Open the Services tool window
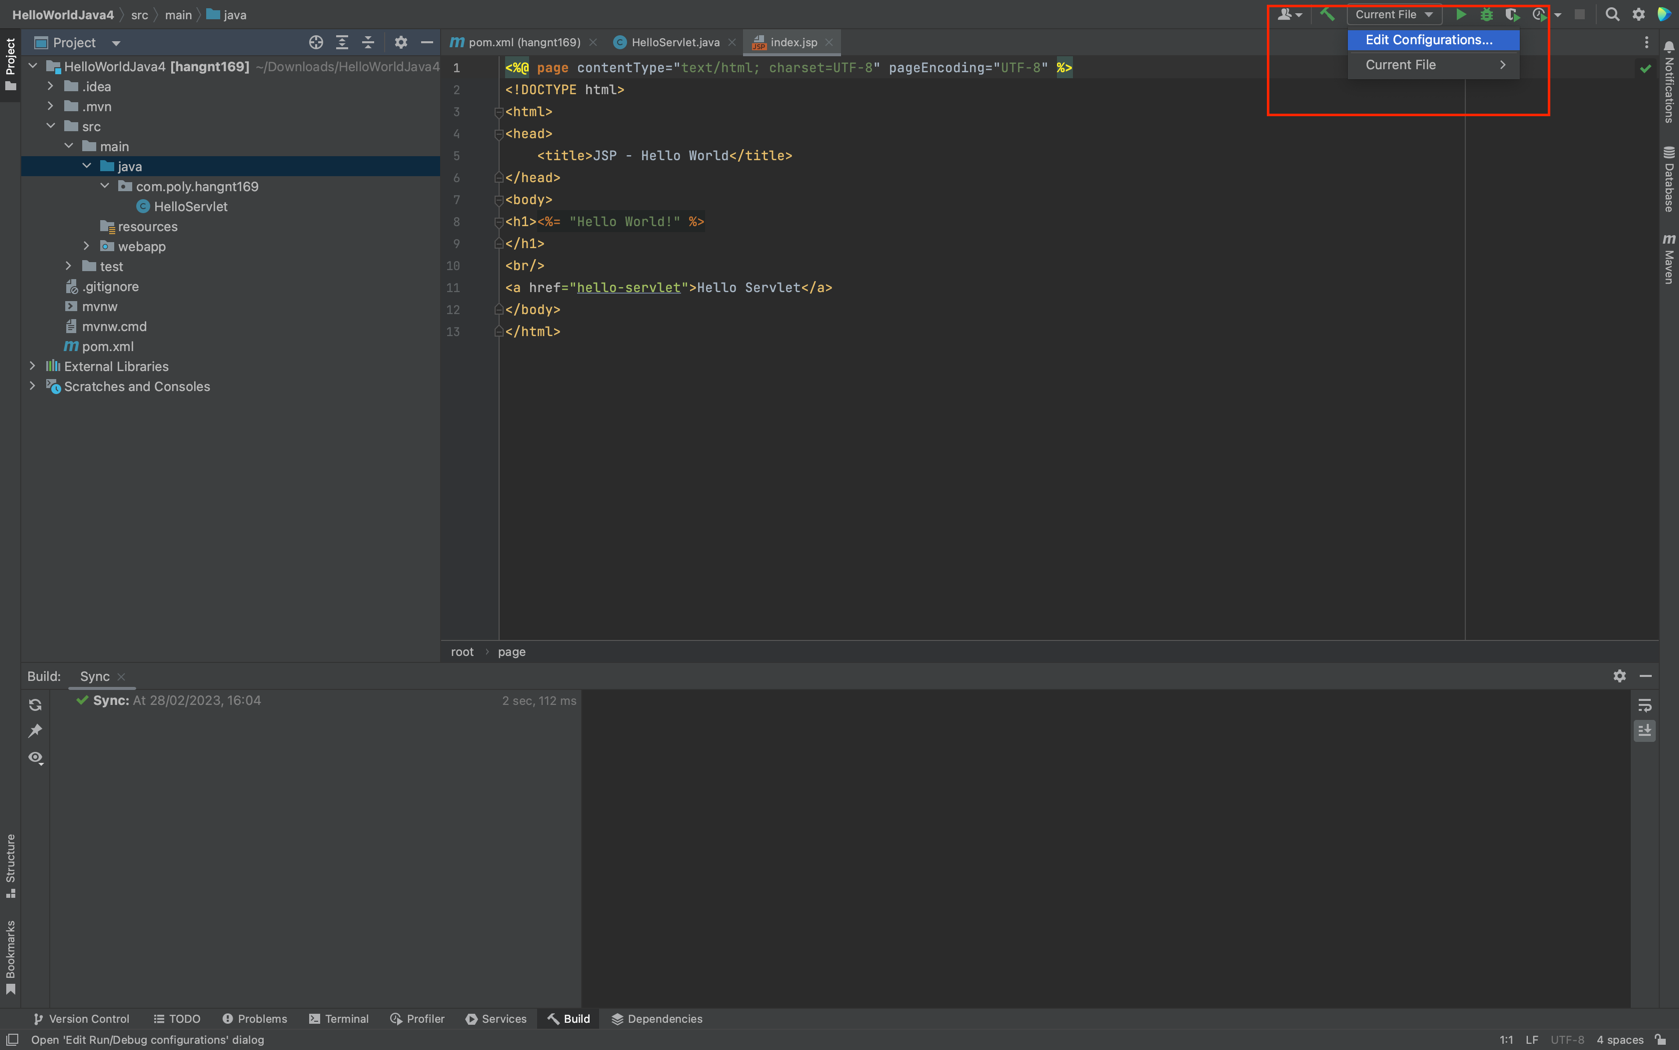1679x1050 pixels. 496,1019
